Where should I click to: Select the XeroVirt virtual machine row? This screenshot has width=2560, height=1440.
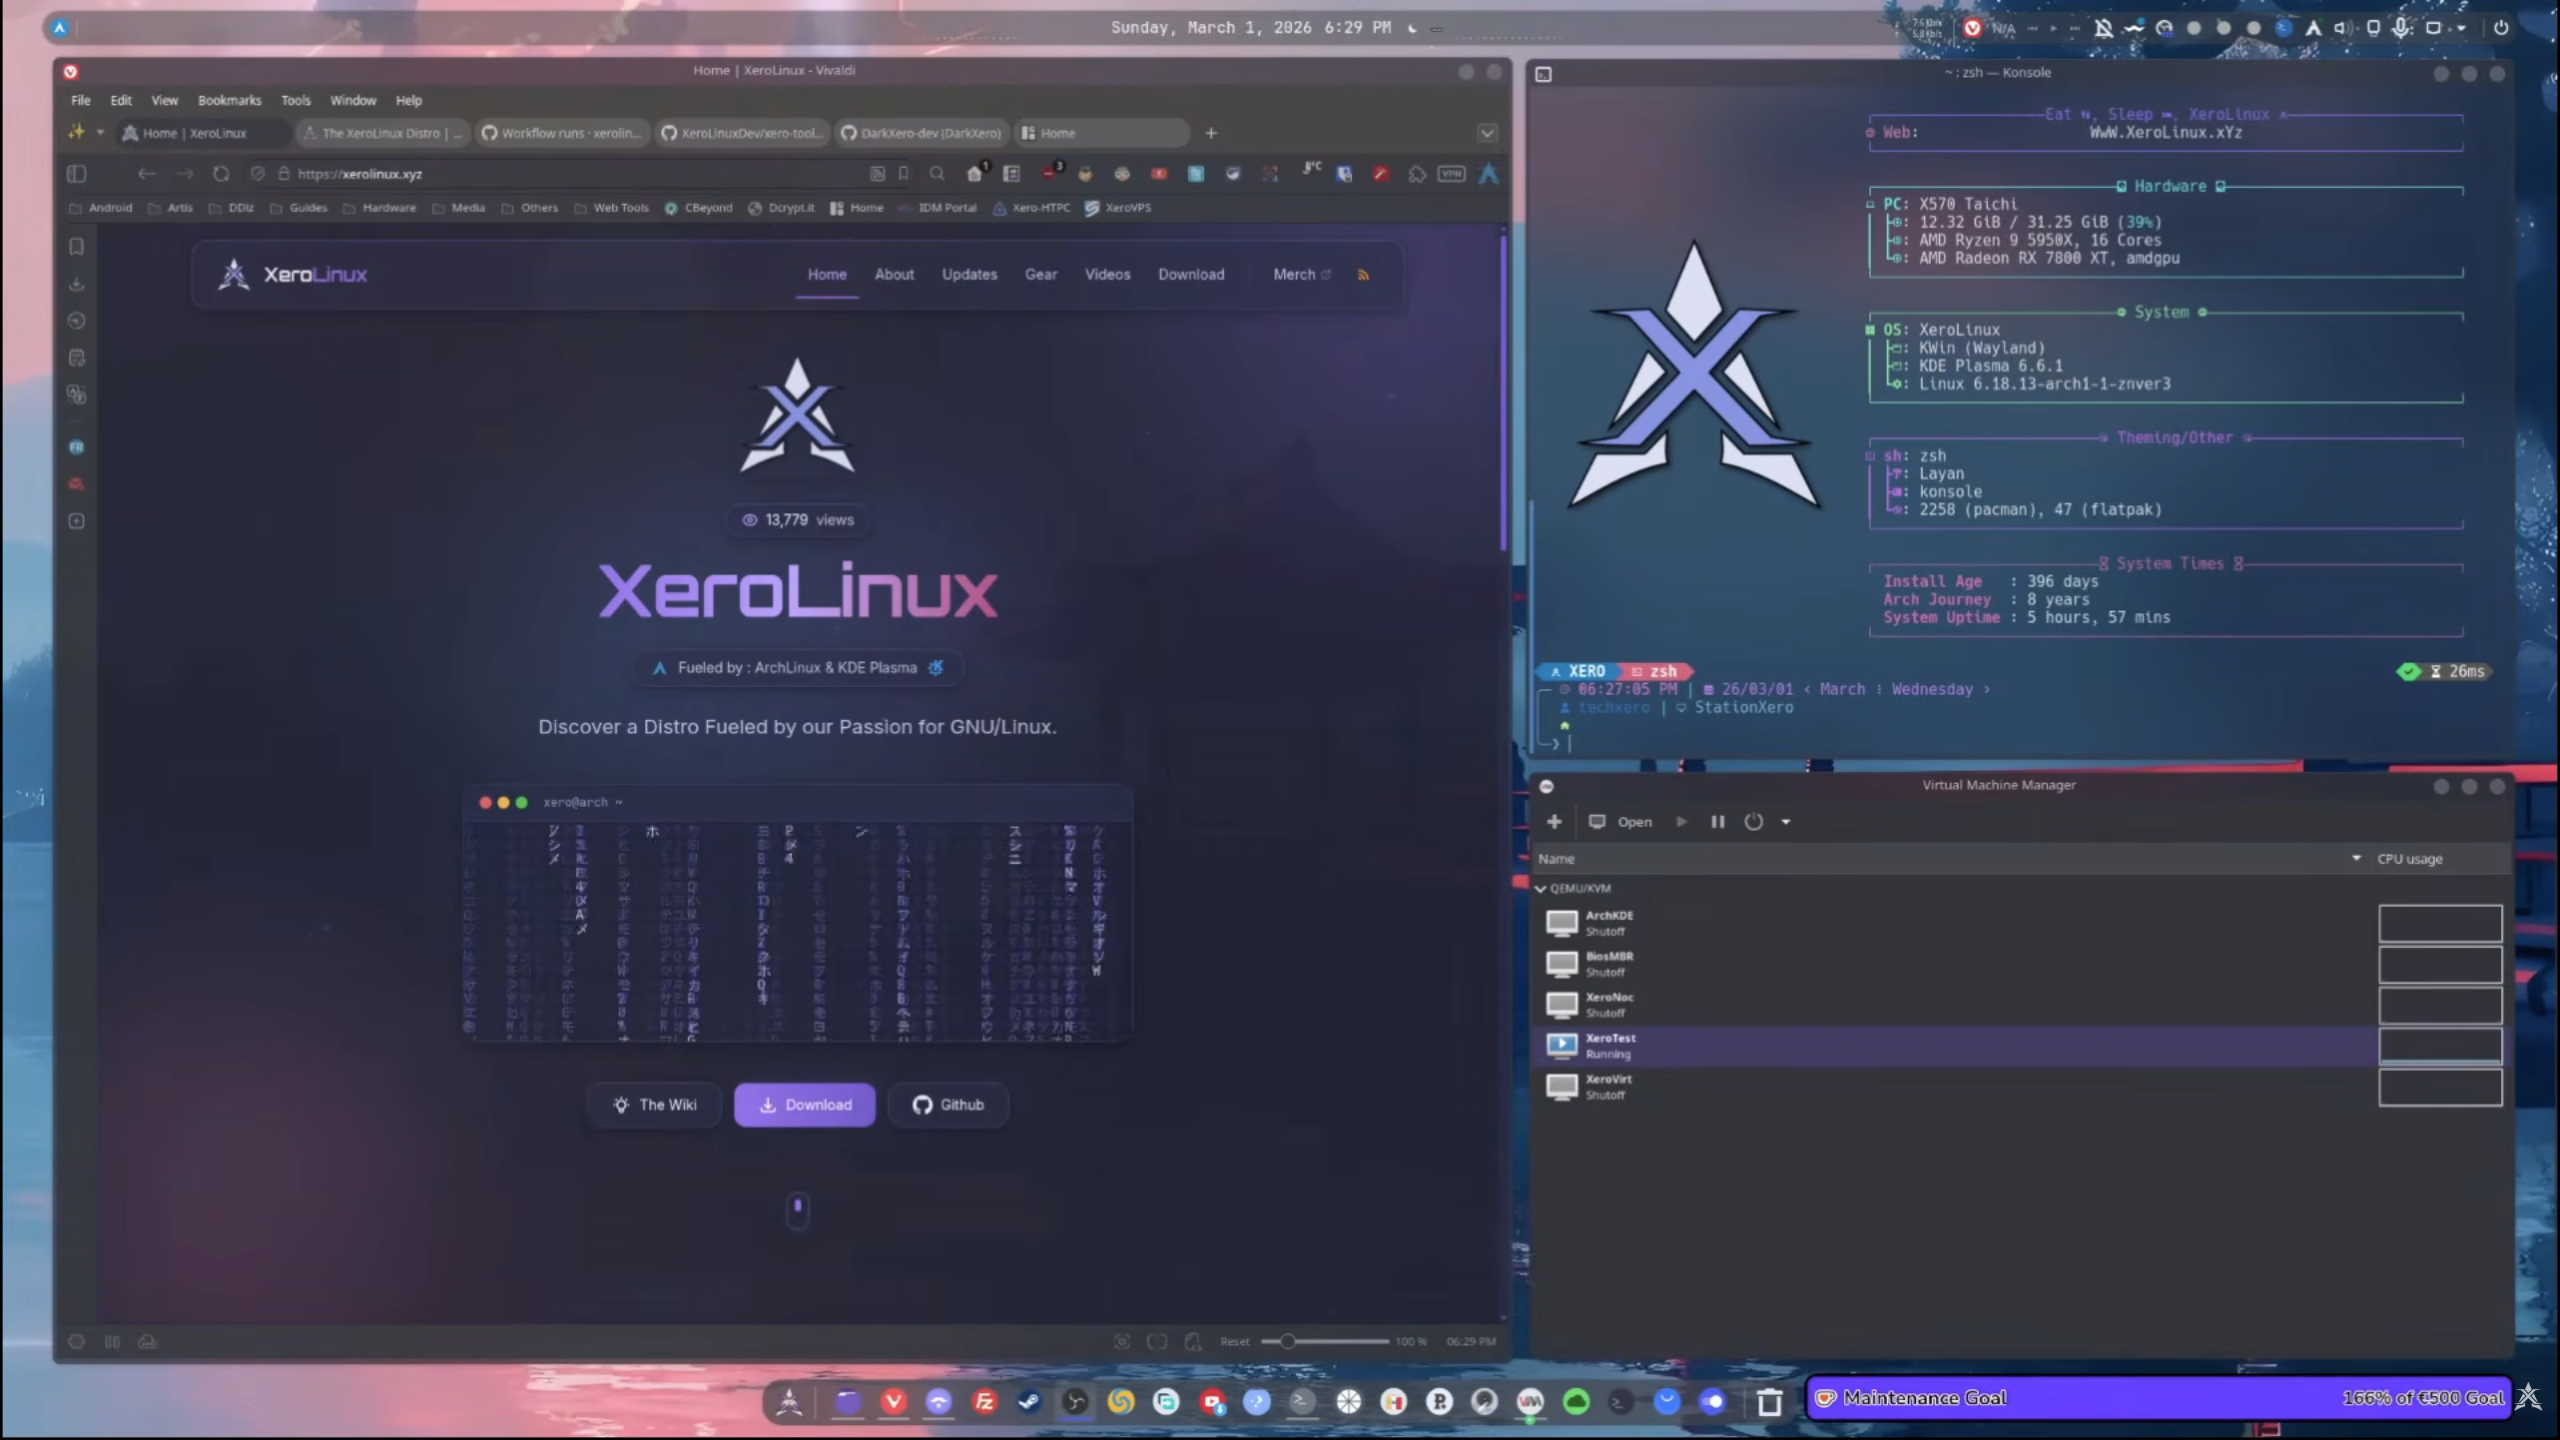point(1610,1085)
